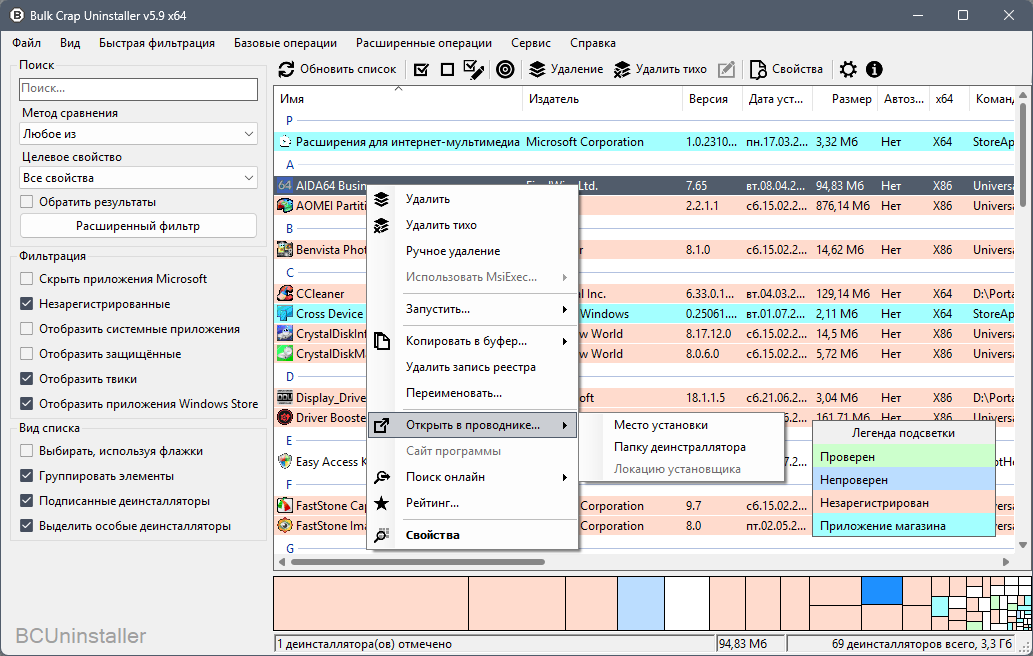The width and height of the screenshot is (1033, 656).
Task: Click the empty-square deselect-all toolbar icon
Action: click(x=447, y=69)
